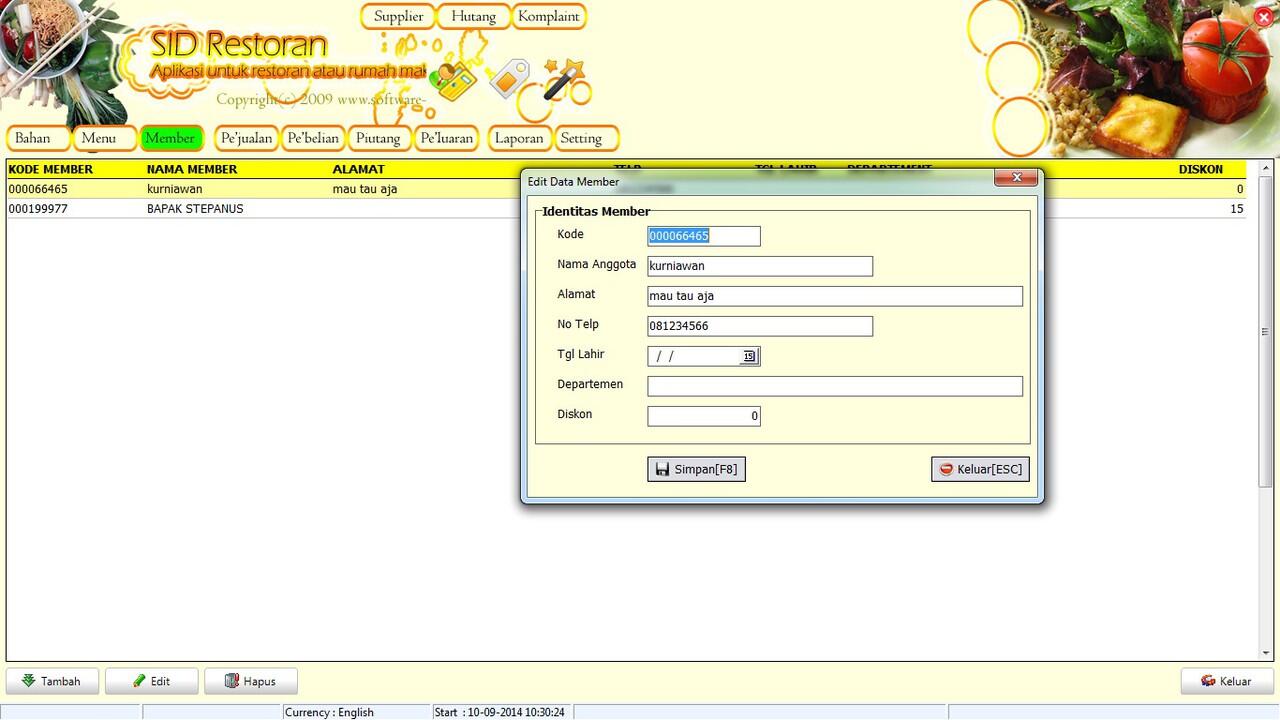Click kurniawan in the member table row
The width and height of the screenshot is (1280, 720).
[175, 189]
